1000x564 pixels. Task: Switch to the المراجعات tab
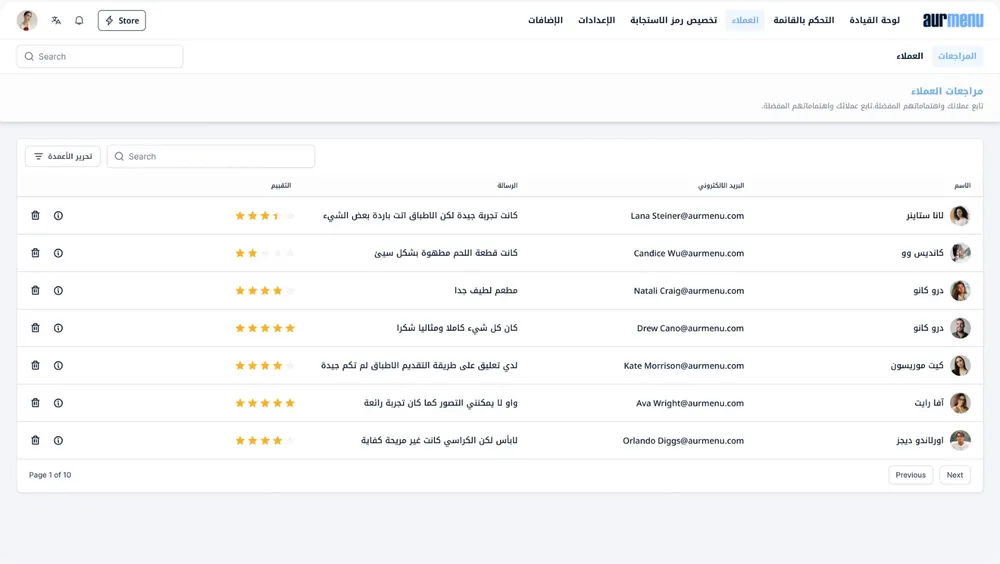pos(957,56)
